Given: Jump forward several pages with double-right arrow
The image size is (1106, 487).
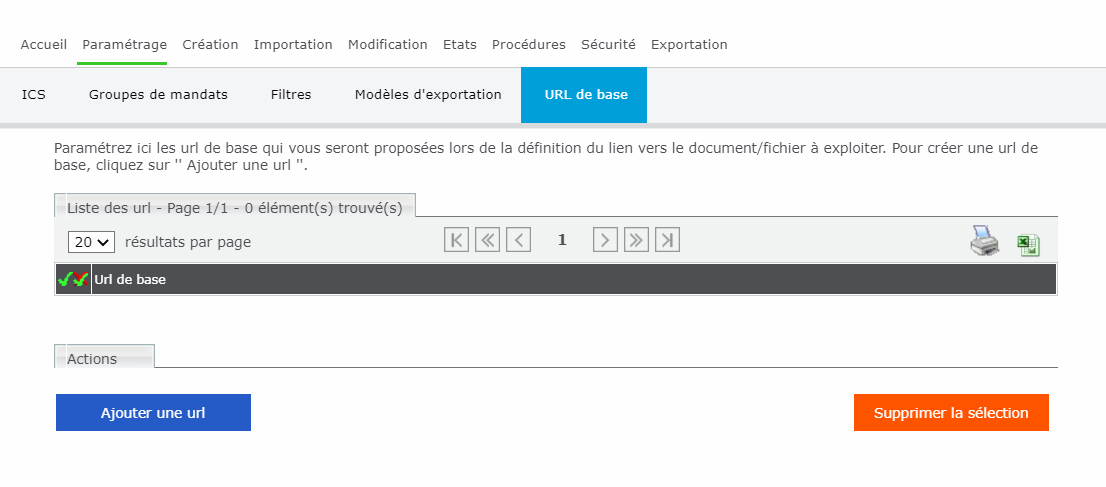Looking at the screenshot, I should [x=636, y=240].
